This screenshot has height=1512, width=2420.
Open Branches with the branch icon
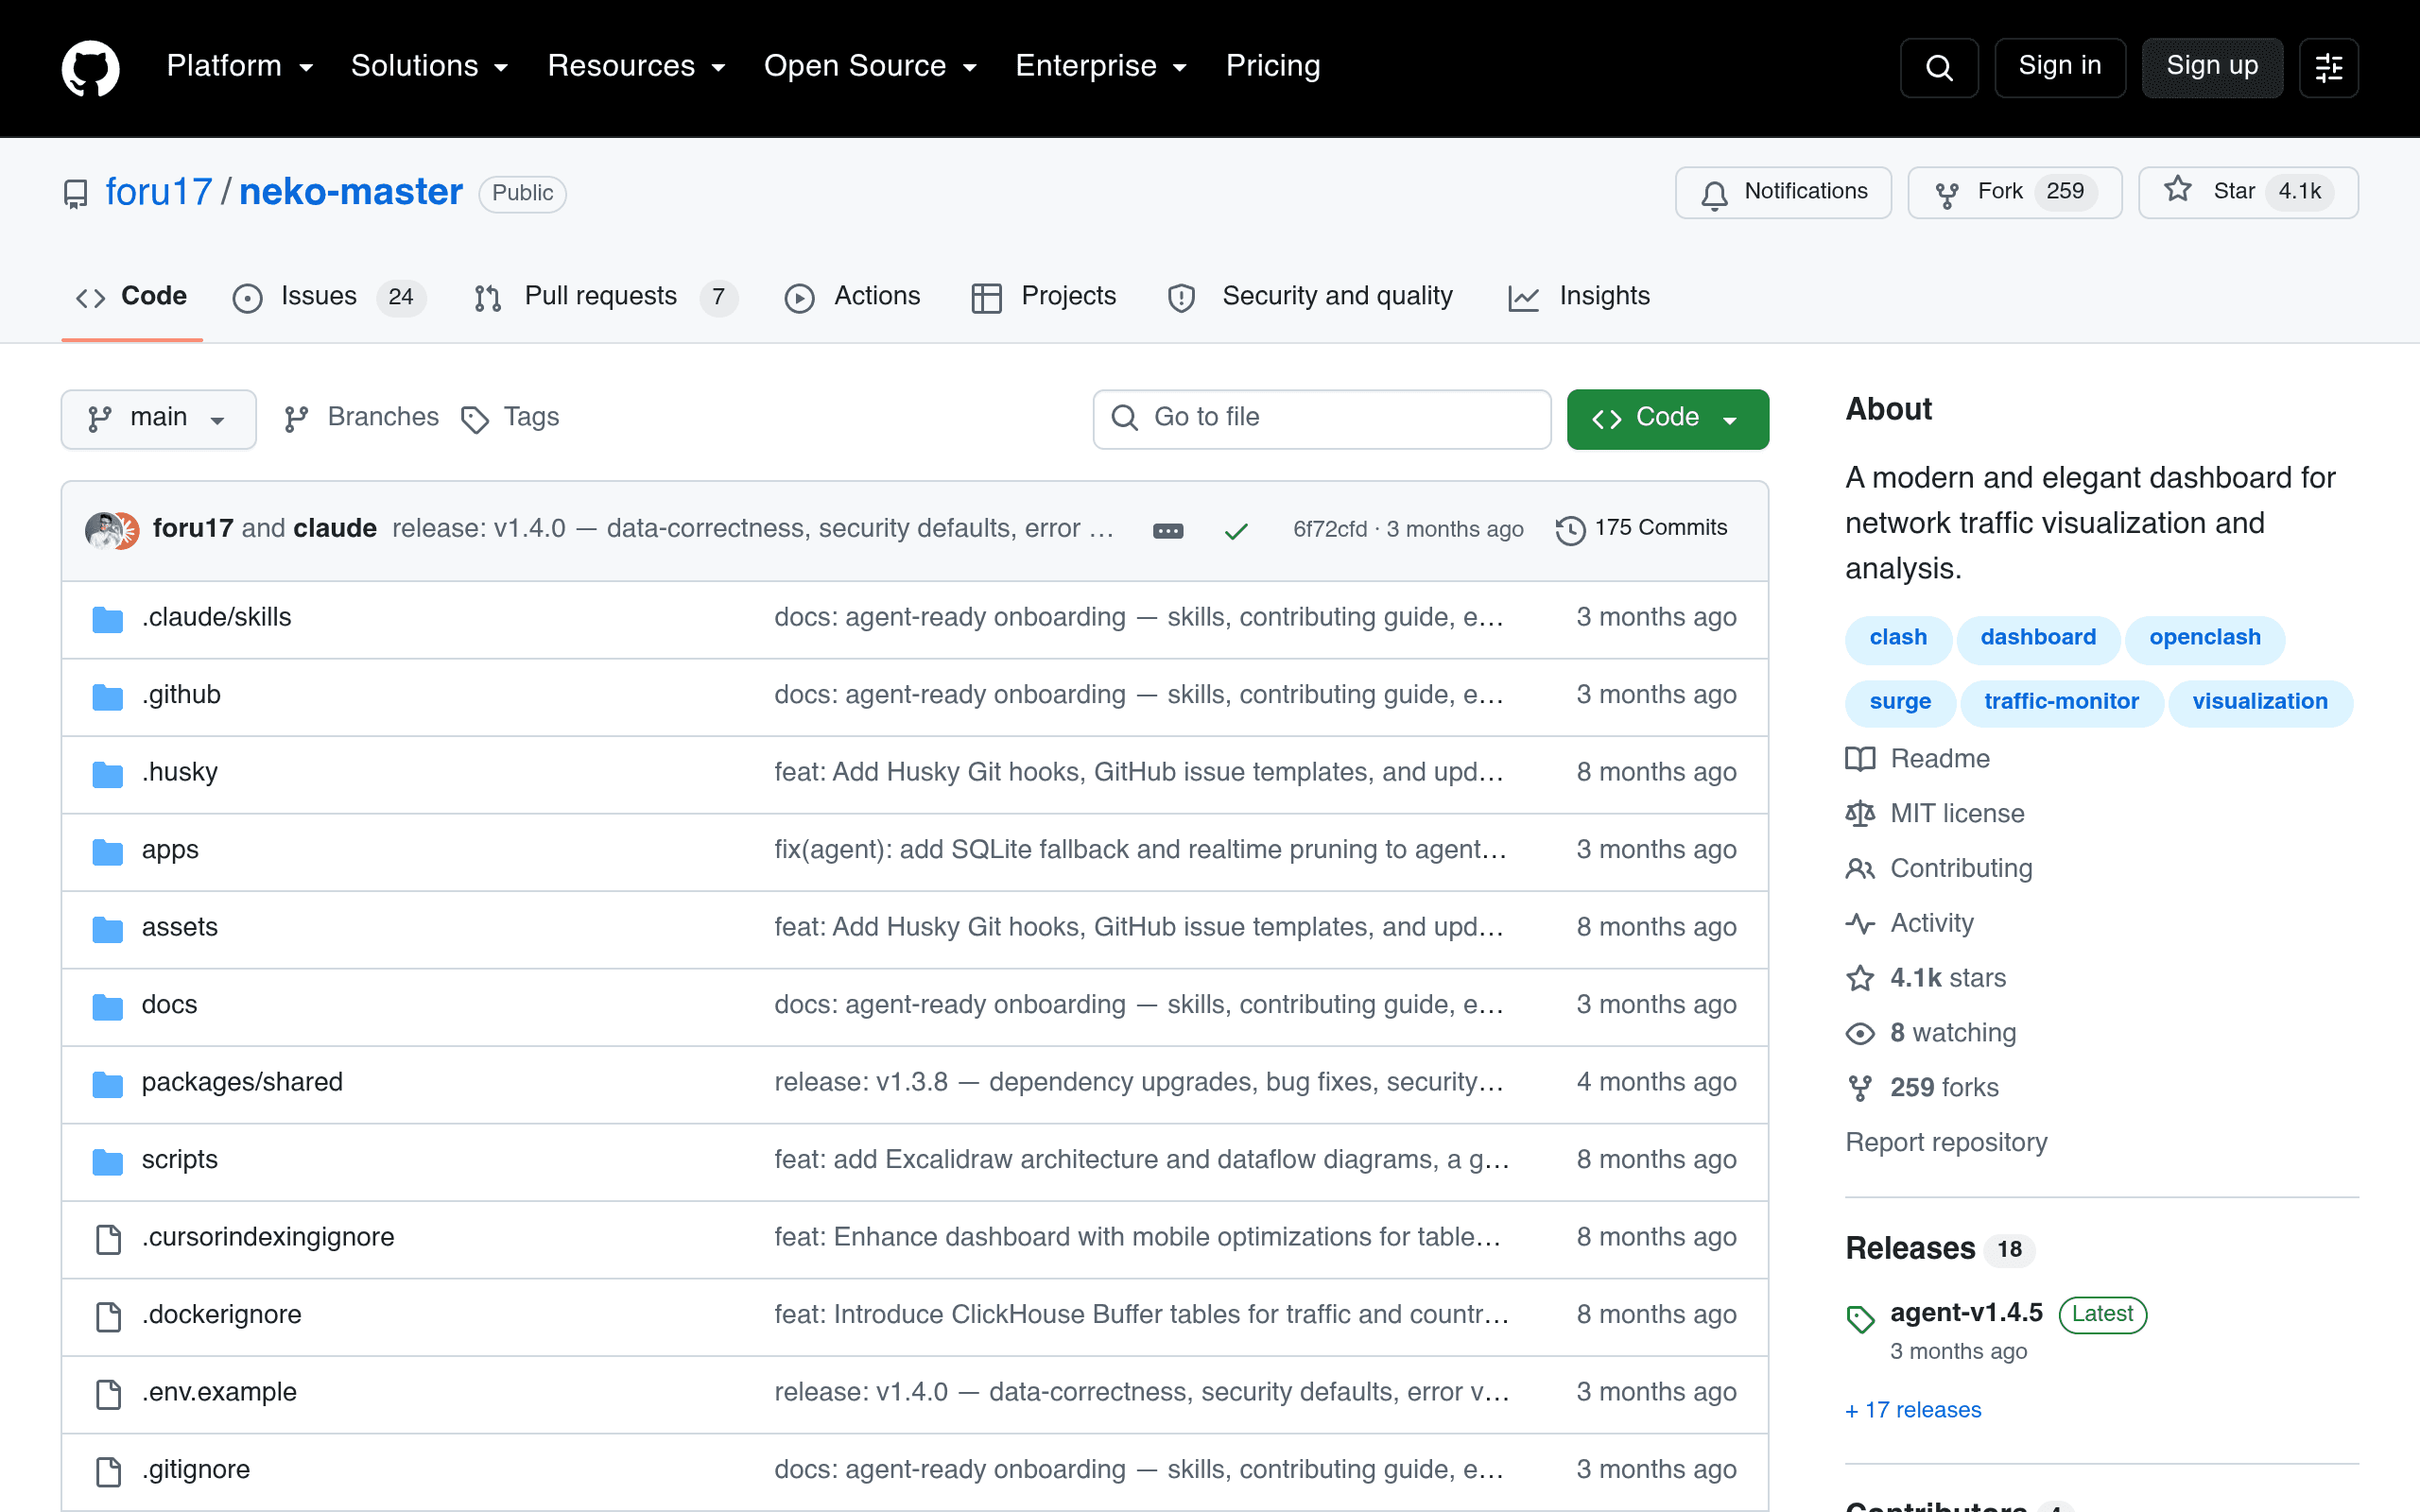pos(361,418)
